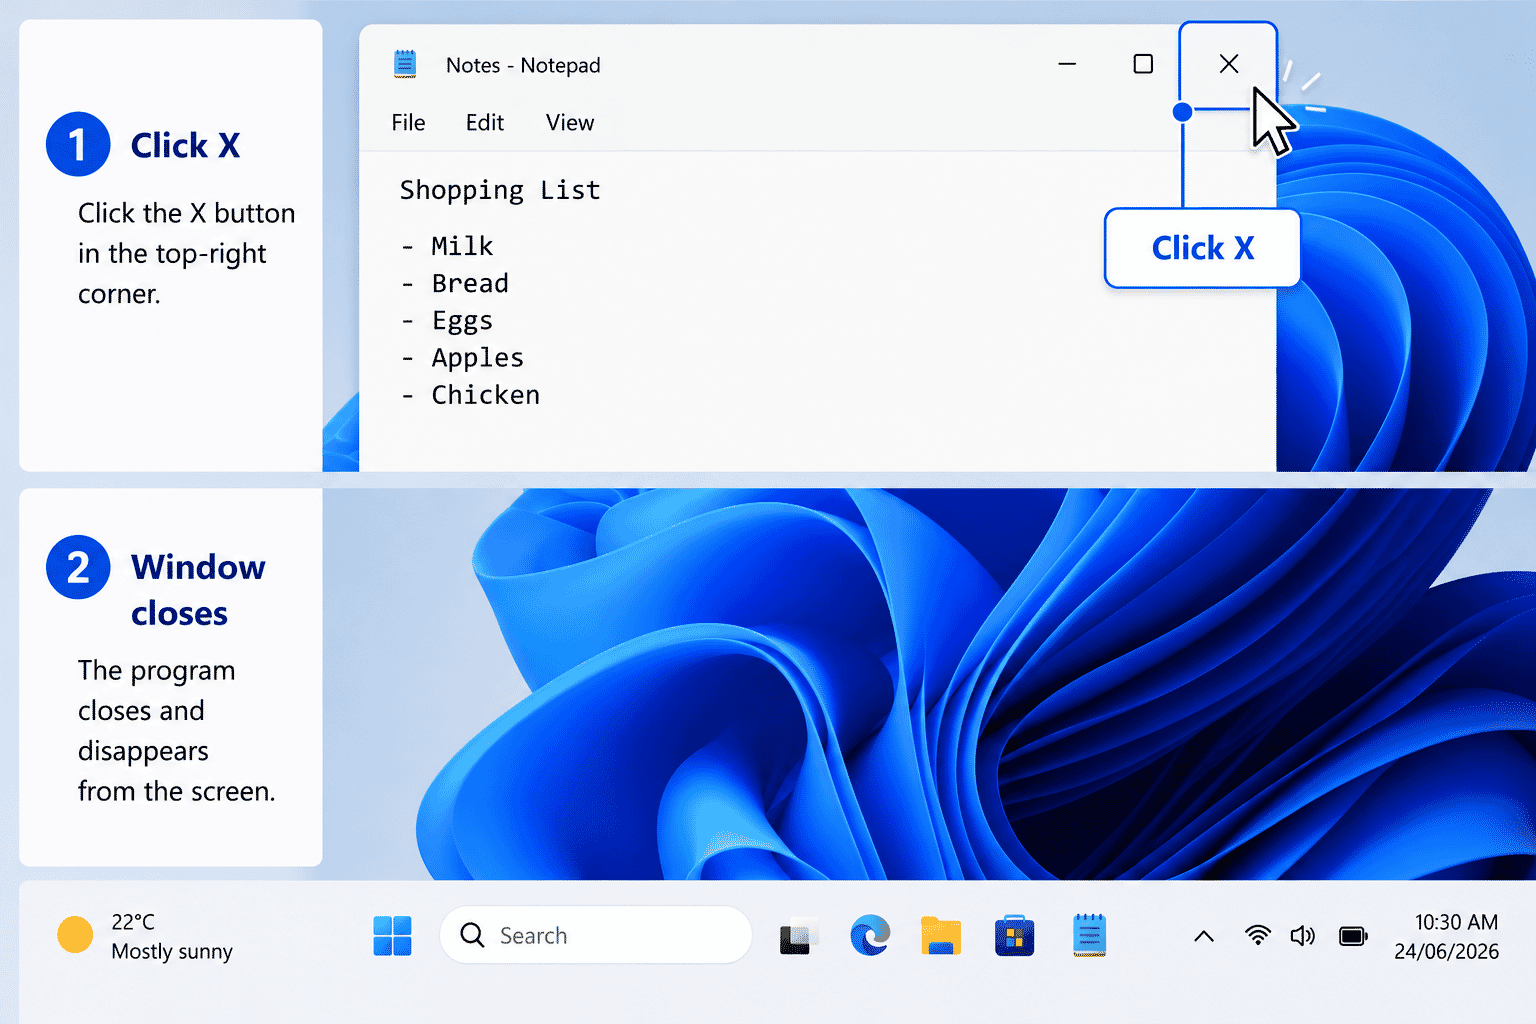Open the volume speaker icon
The image size is (1536, 1024).
click(x=1302, y=936)
